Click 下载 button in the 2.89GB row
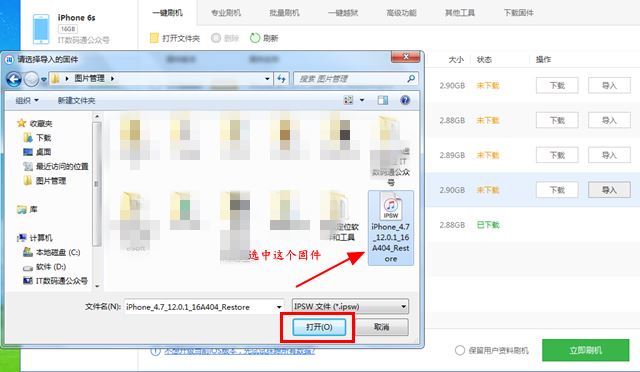The height and width of the screenshot is (372, 640). [557, 155]
